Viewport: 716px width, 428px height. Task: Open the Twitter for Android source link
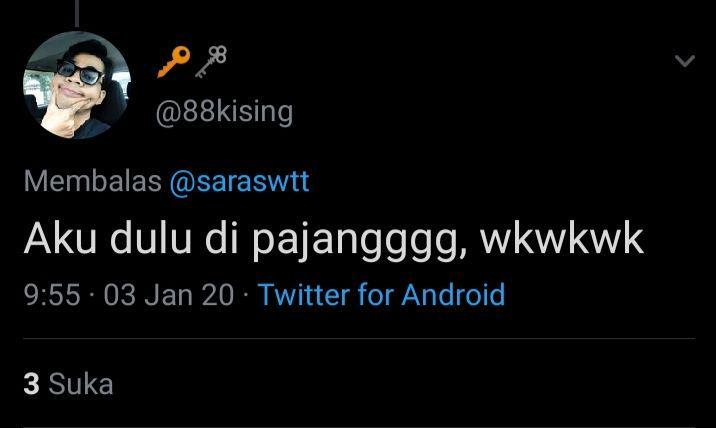coord(382,294)
